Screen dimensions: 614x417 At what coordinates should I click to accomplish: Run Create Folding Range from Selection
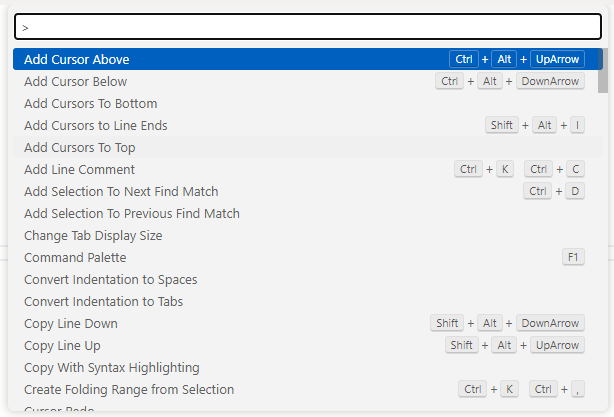pos(129,390)
